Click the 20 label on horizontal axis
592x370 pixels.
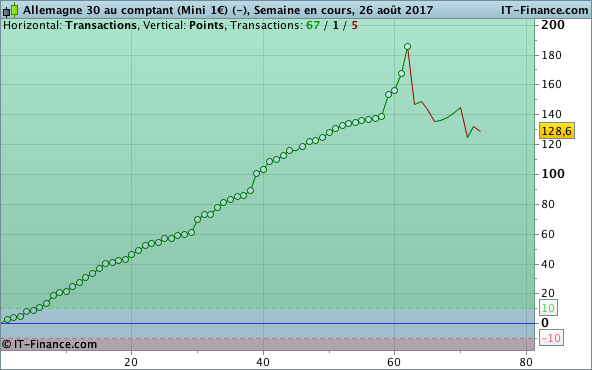tap(131, 362)
